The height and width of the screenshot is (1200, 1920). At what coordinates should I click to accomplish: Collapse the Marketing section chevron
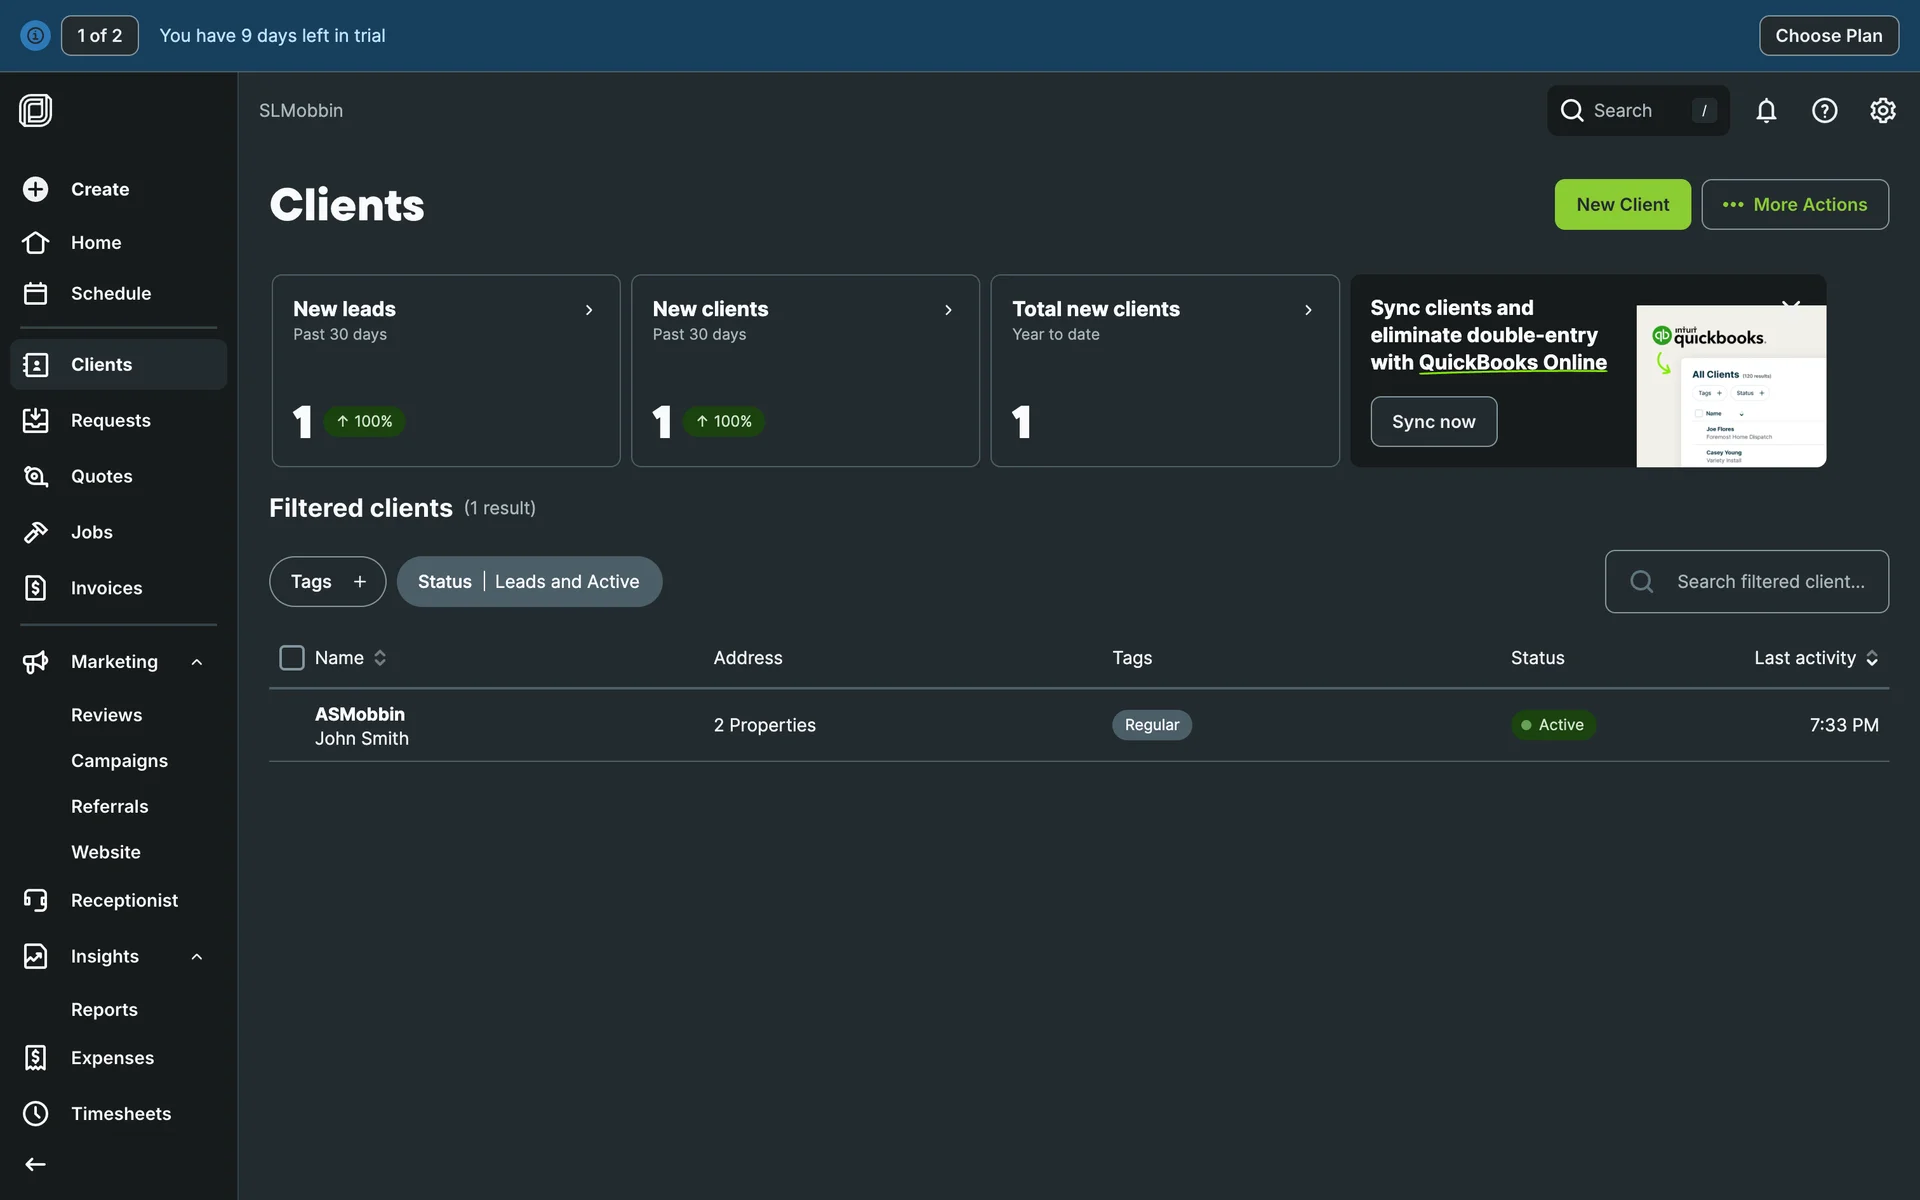click(x=197, y=662)
